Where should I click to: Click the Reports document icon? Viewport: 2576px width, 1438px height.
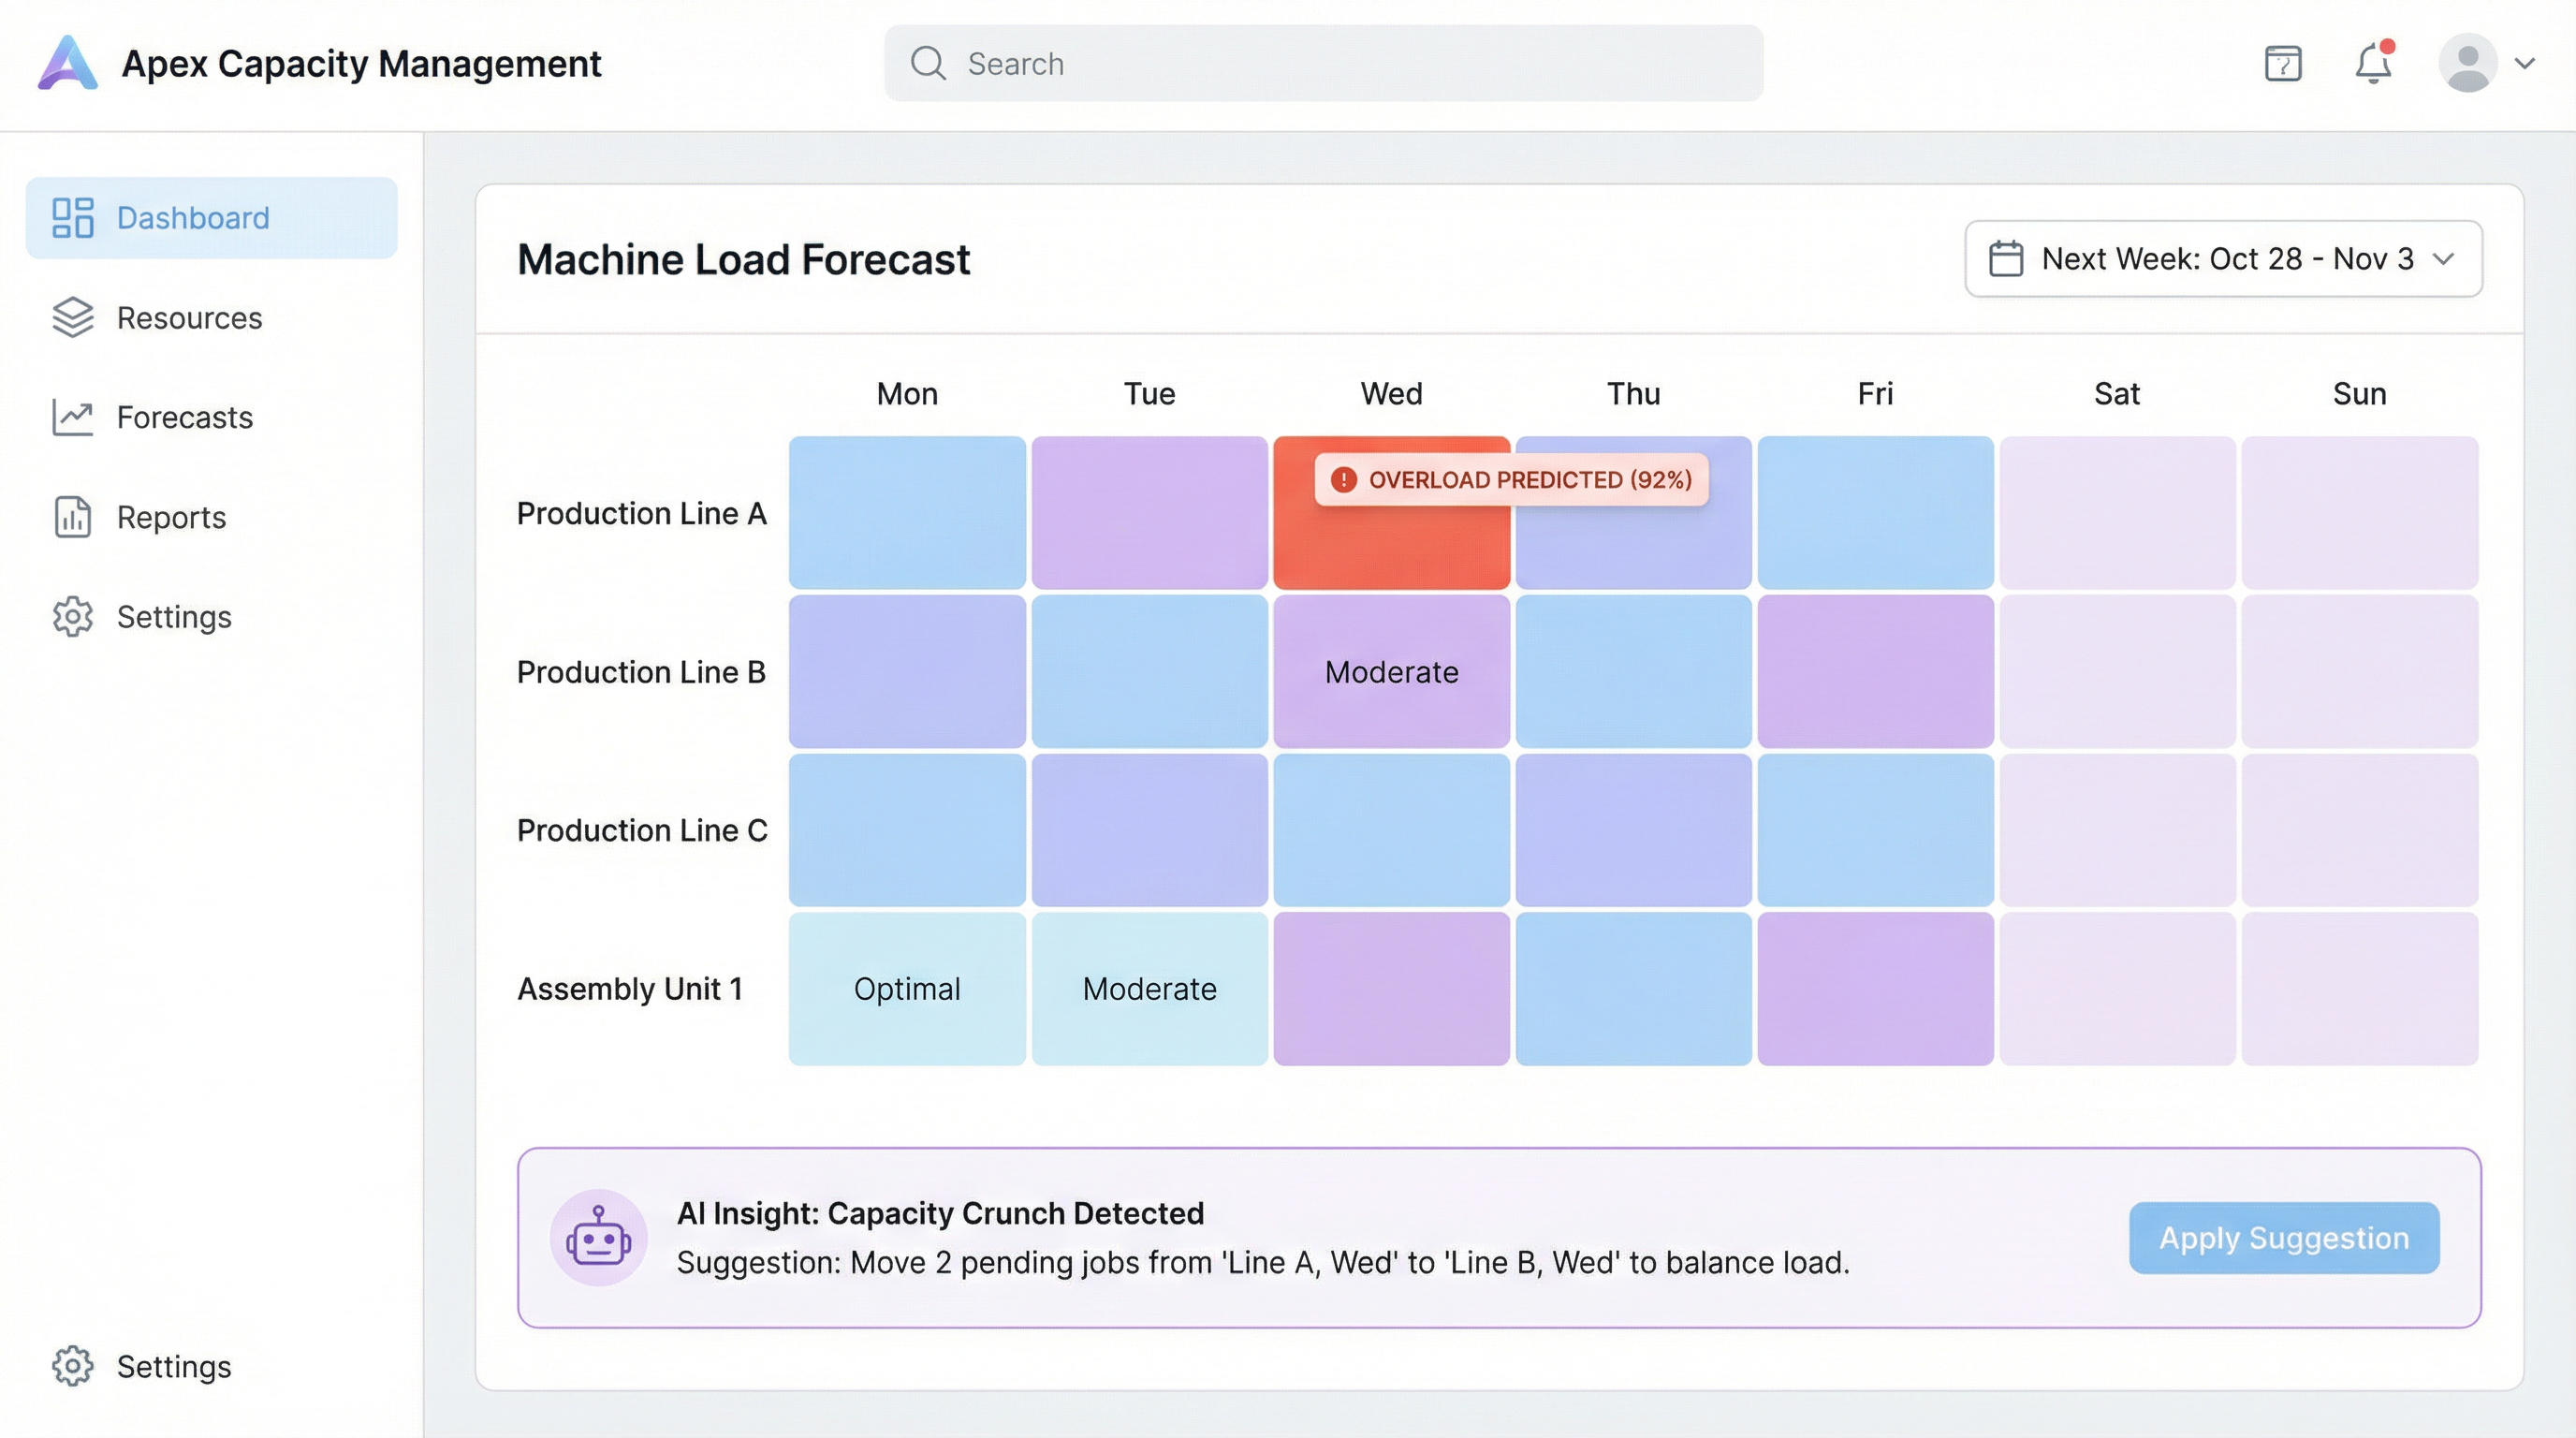72,517
